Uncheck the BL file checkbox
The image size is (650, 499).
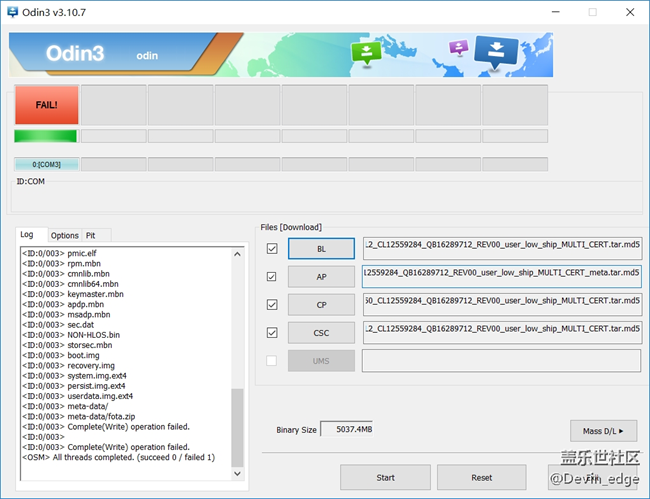(272, 248)
